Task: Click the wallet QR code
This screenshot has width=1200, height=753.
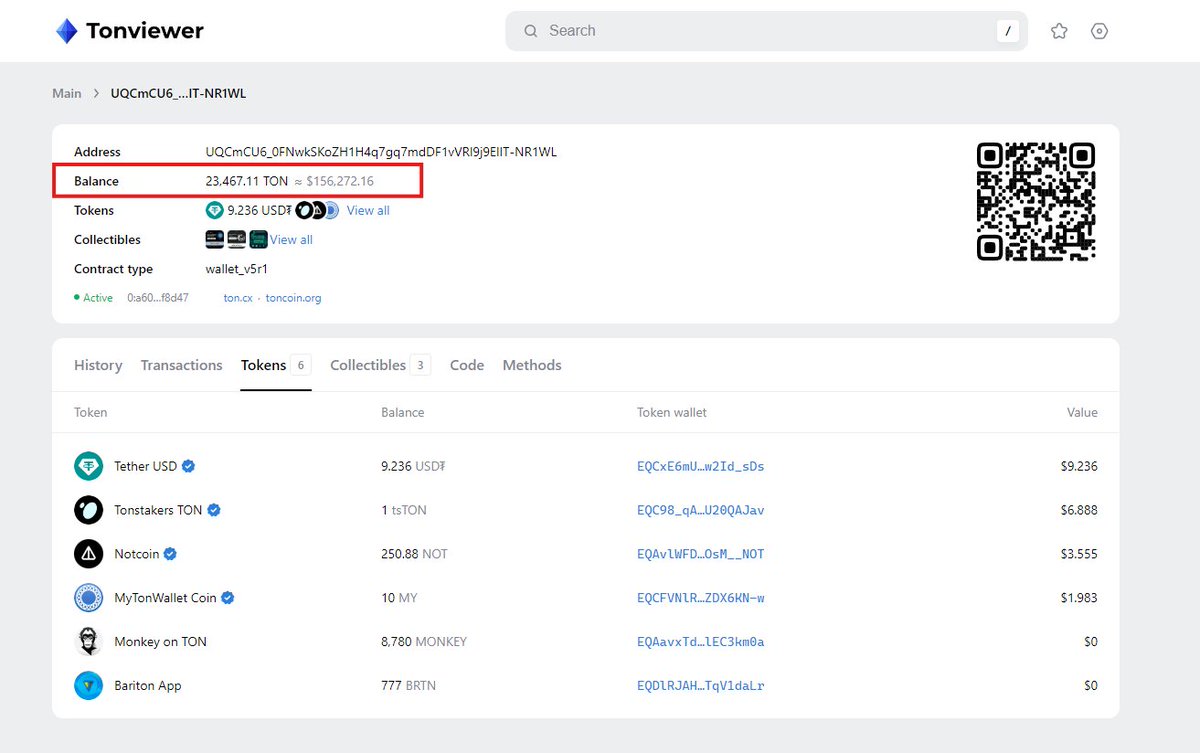Action: (x=1036, y=202)
